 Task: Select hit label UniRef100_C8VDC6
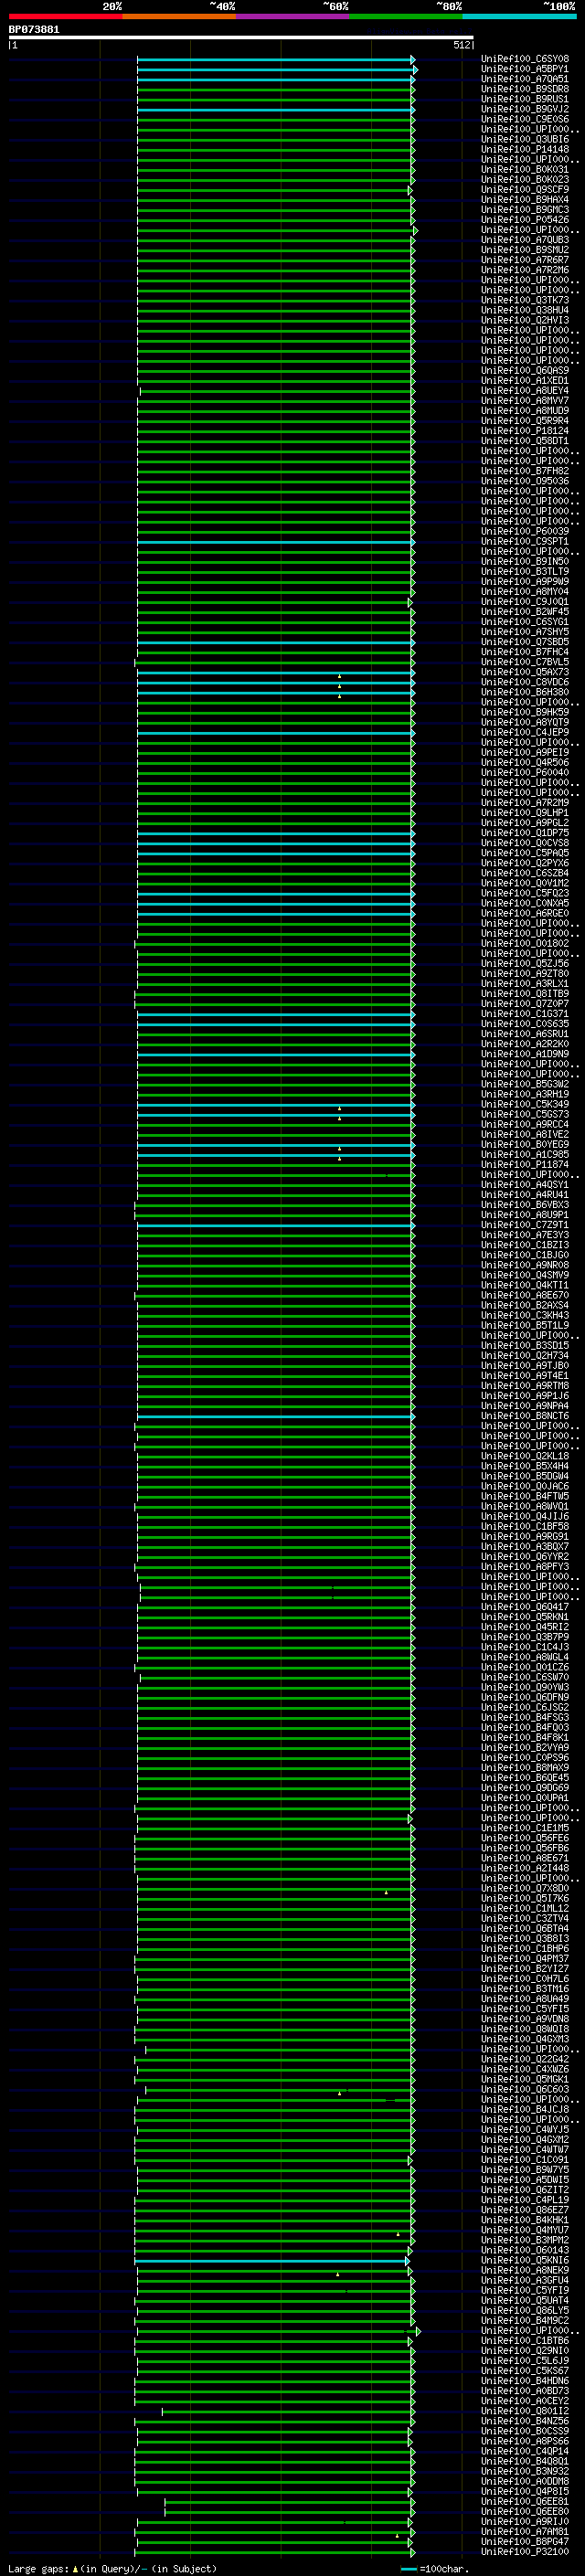click(525, 682)
